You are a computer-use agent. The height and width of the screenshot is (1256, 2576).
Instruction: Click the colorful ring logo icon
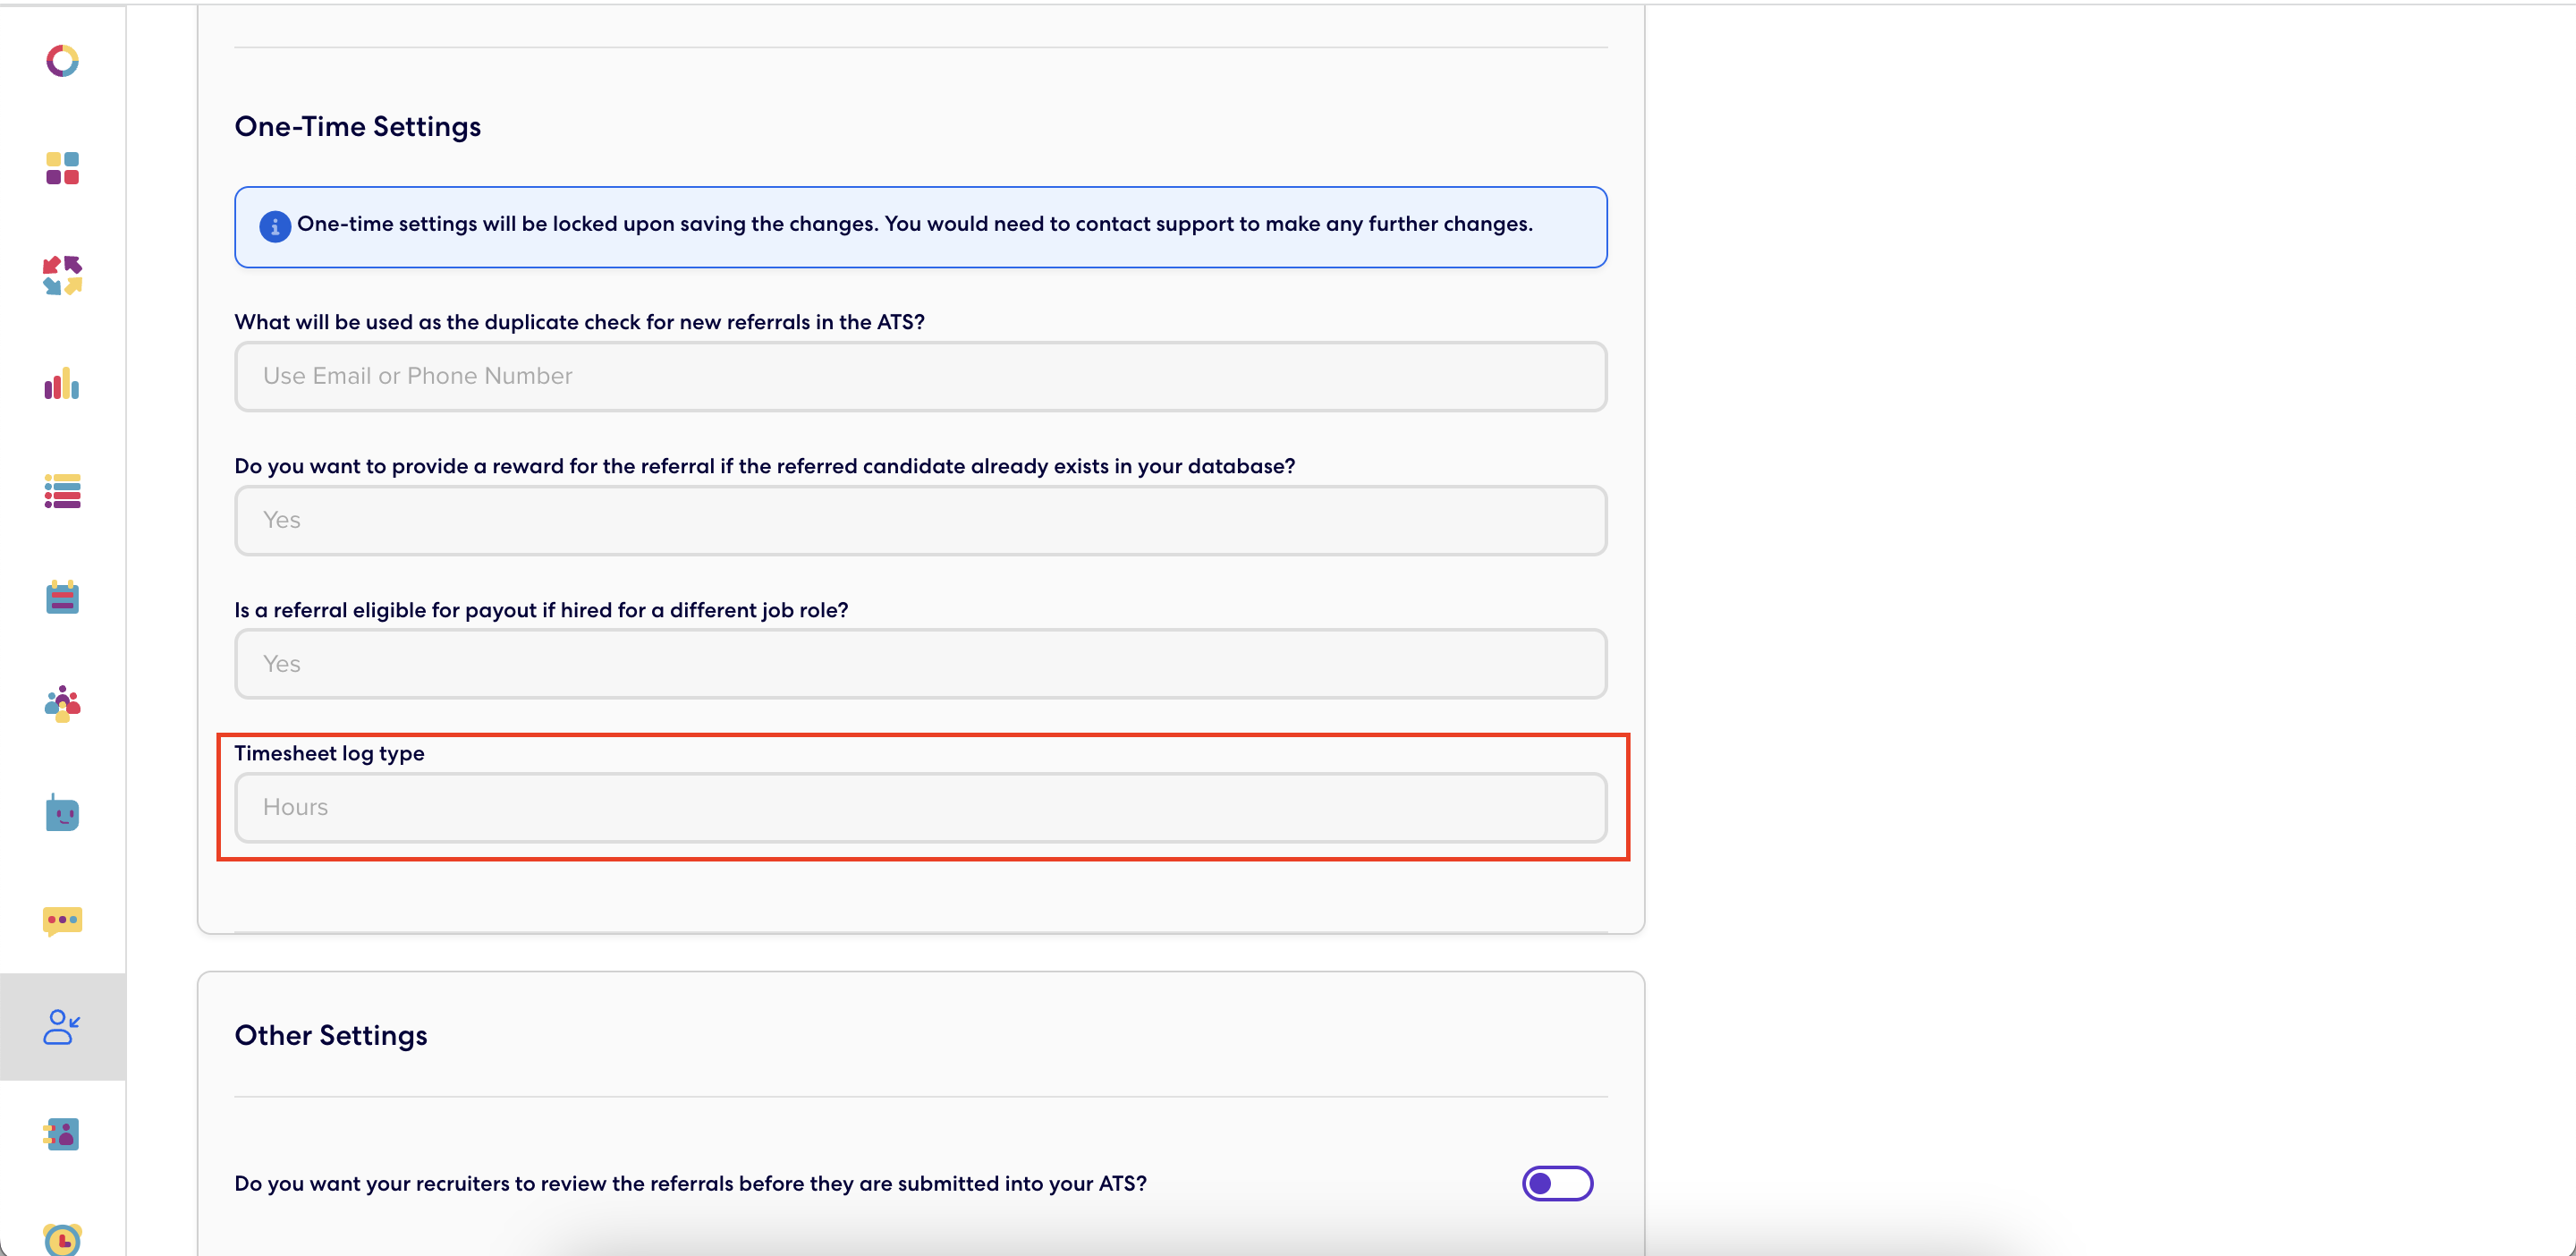pyautogui.click(x=62, y=61)
